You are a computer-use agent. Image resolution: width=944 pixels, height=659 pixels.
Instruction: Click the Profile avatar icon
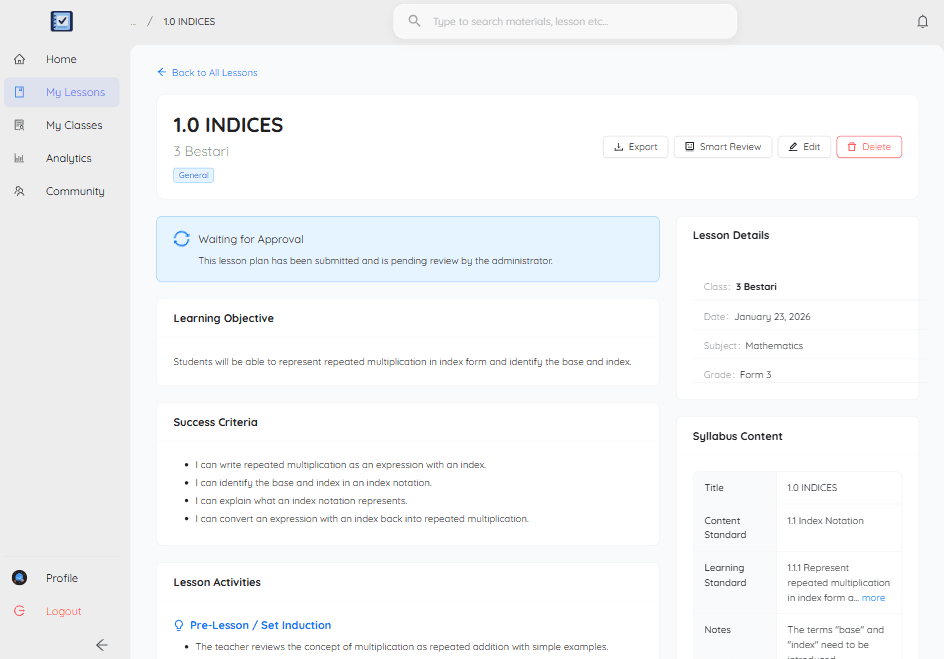[x=18, y=577]
